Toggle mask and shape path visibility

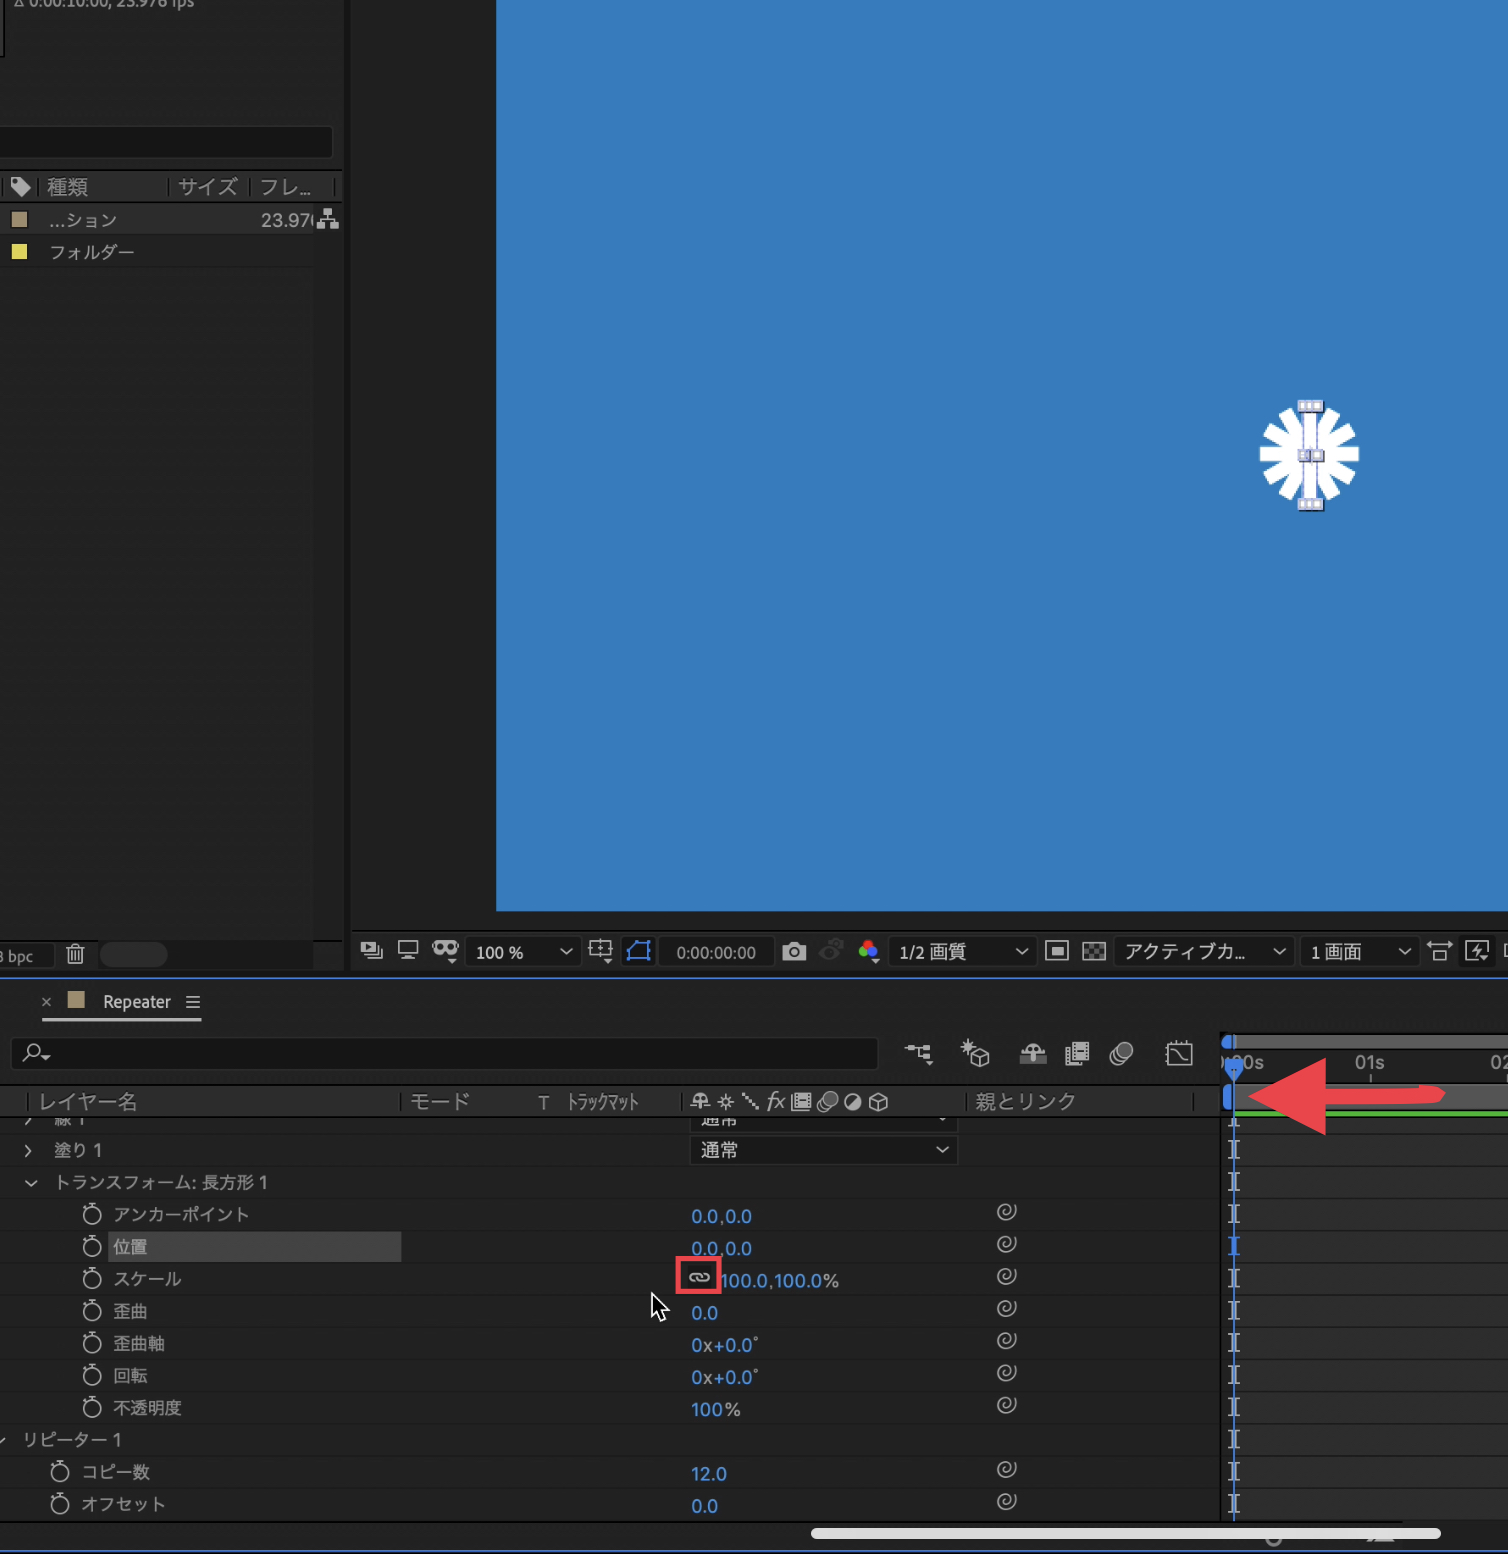pyautogui.click(x=638, y=951)
